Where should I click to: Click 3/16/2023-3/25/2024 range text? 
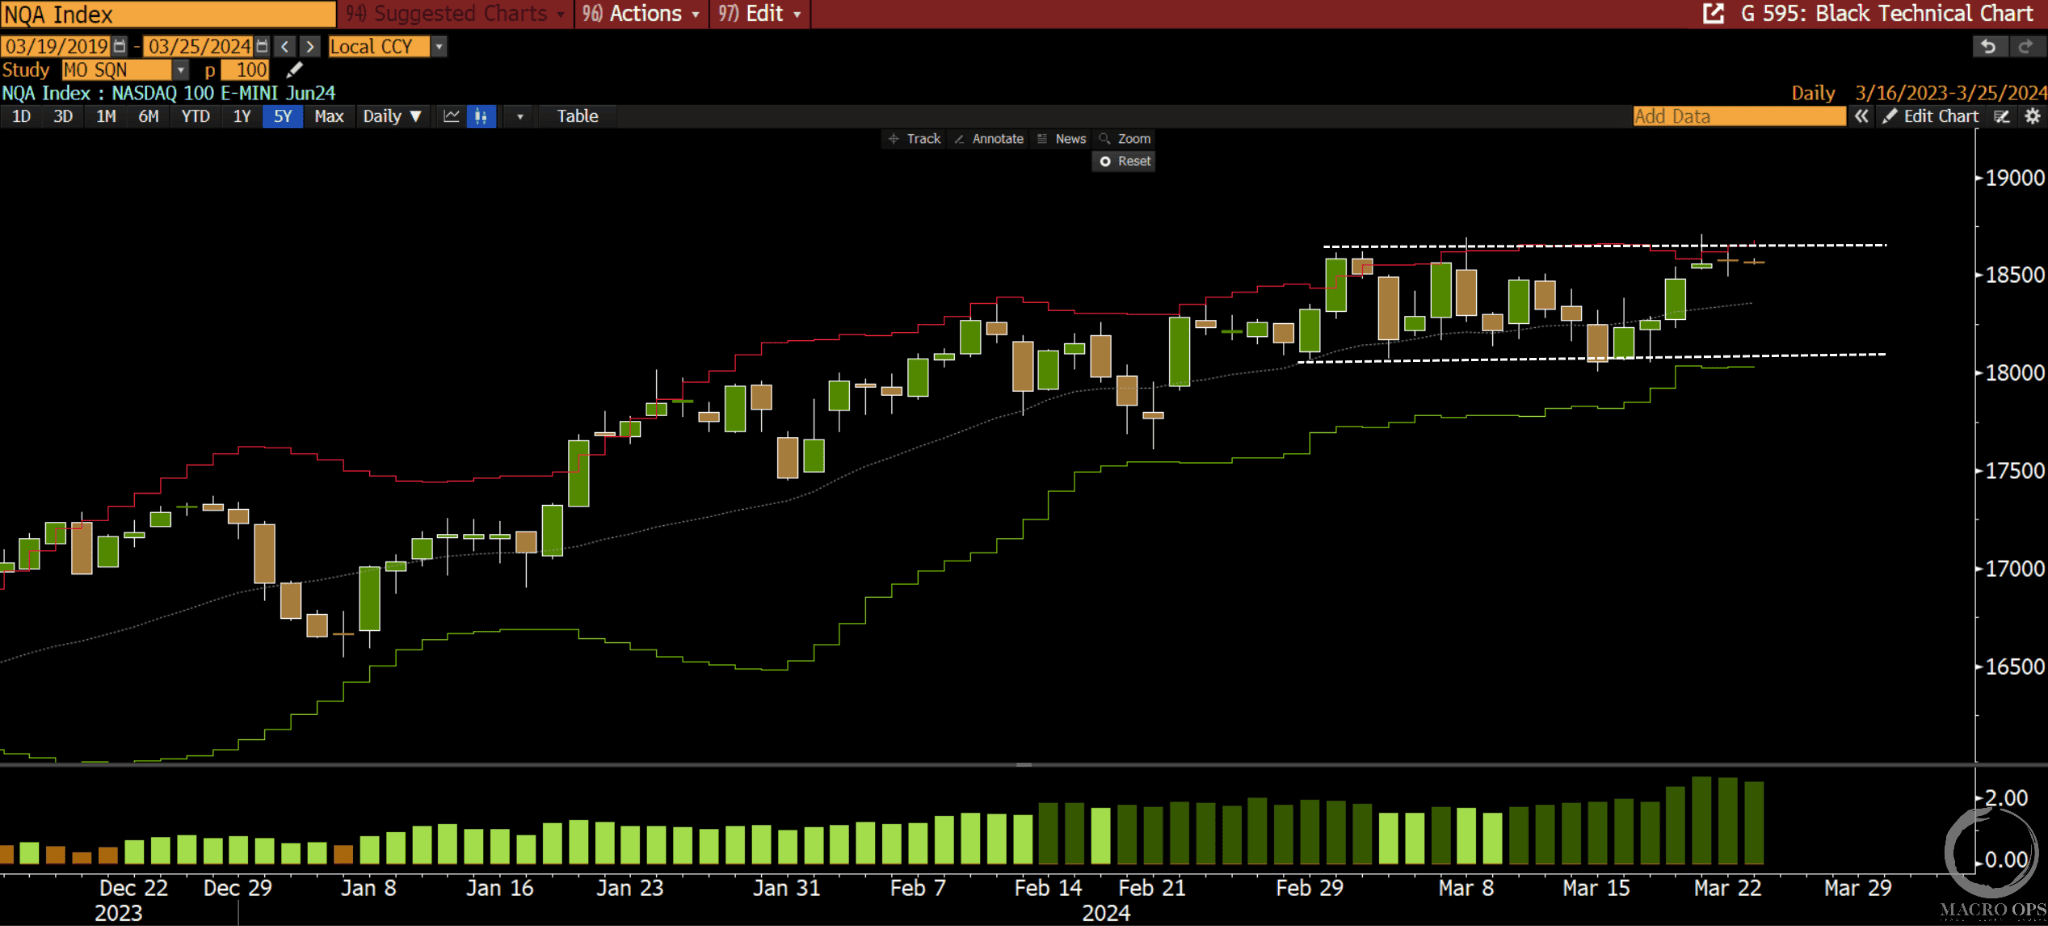coord(1951,93)
